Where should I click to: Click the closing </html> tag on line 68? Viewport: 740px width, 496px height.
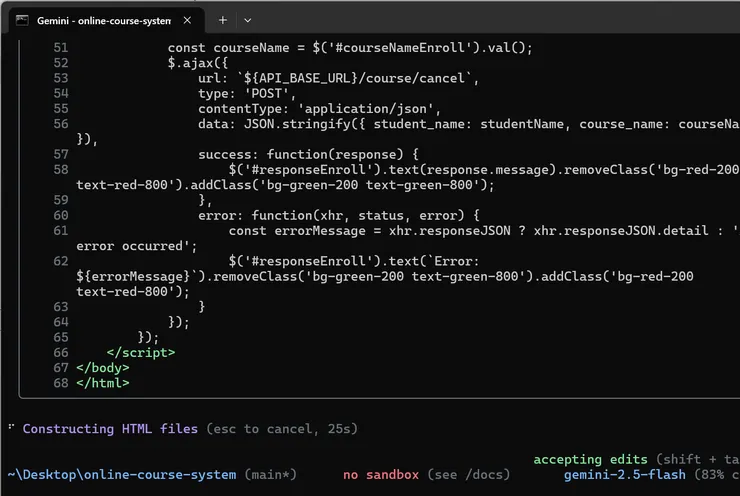(103, 383)
